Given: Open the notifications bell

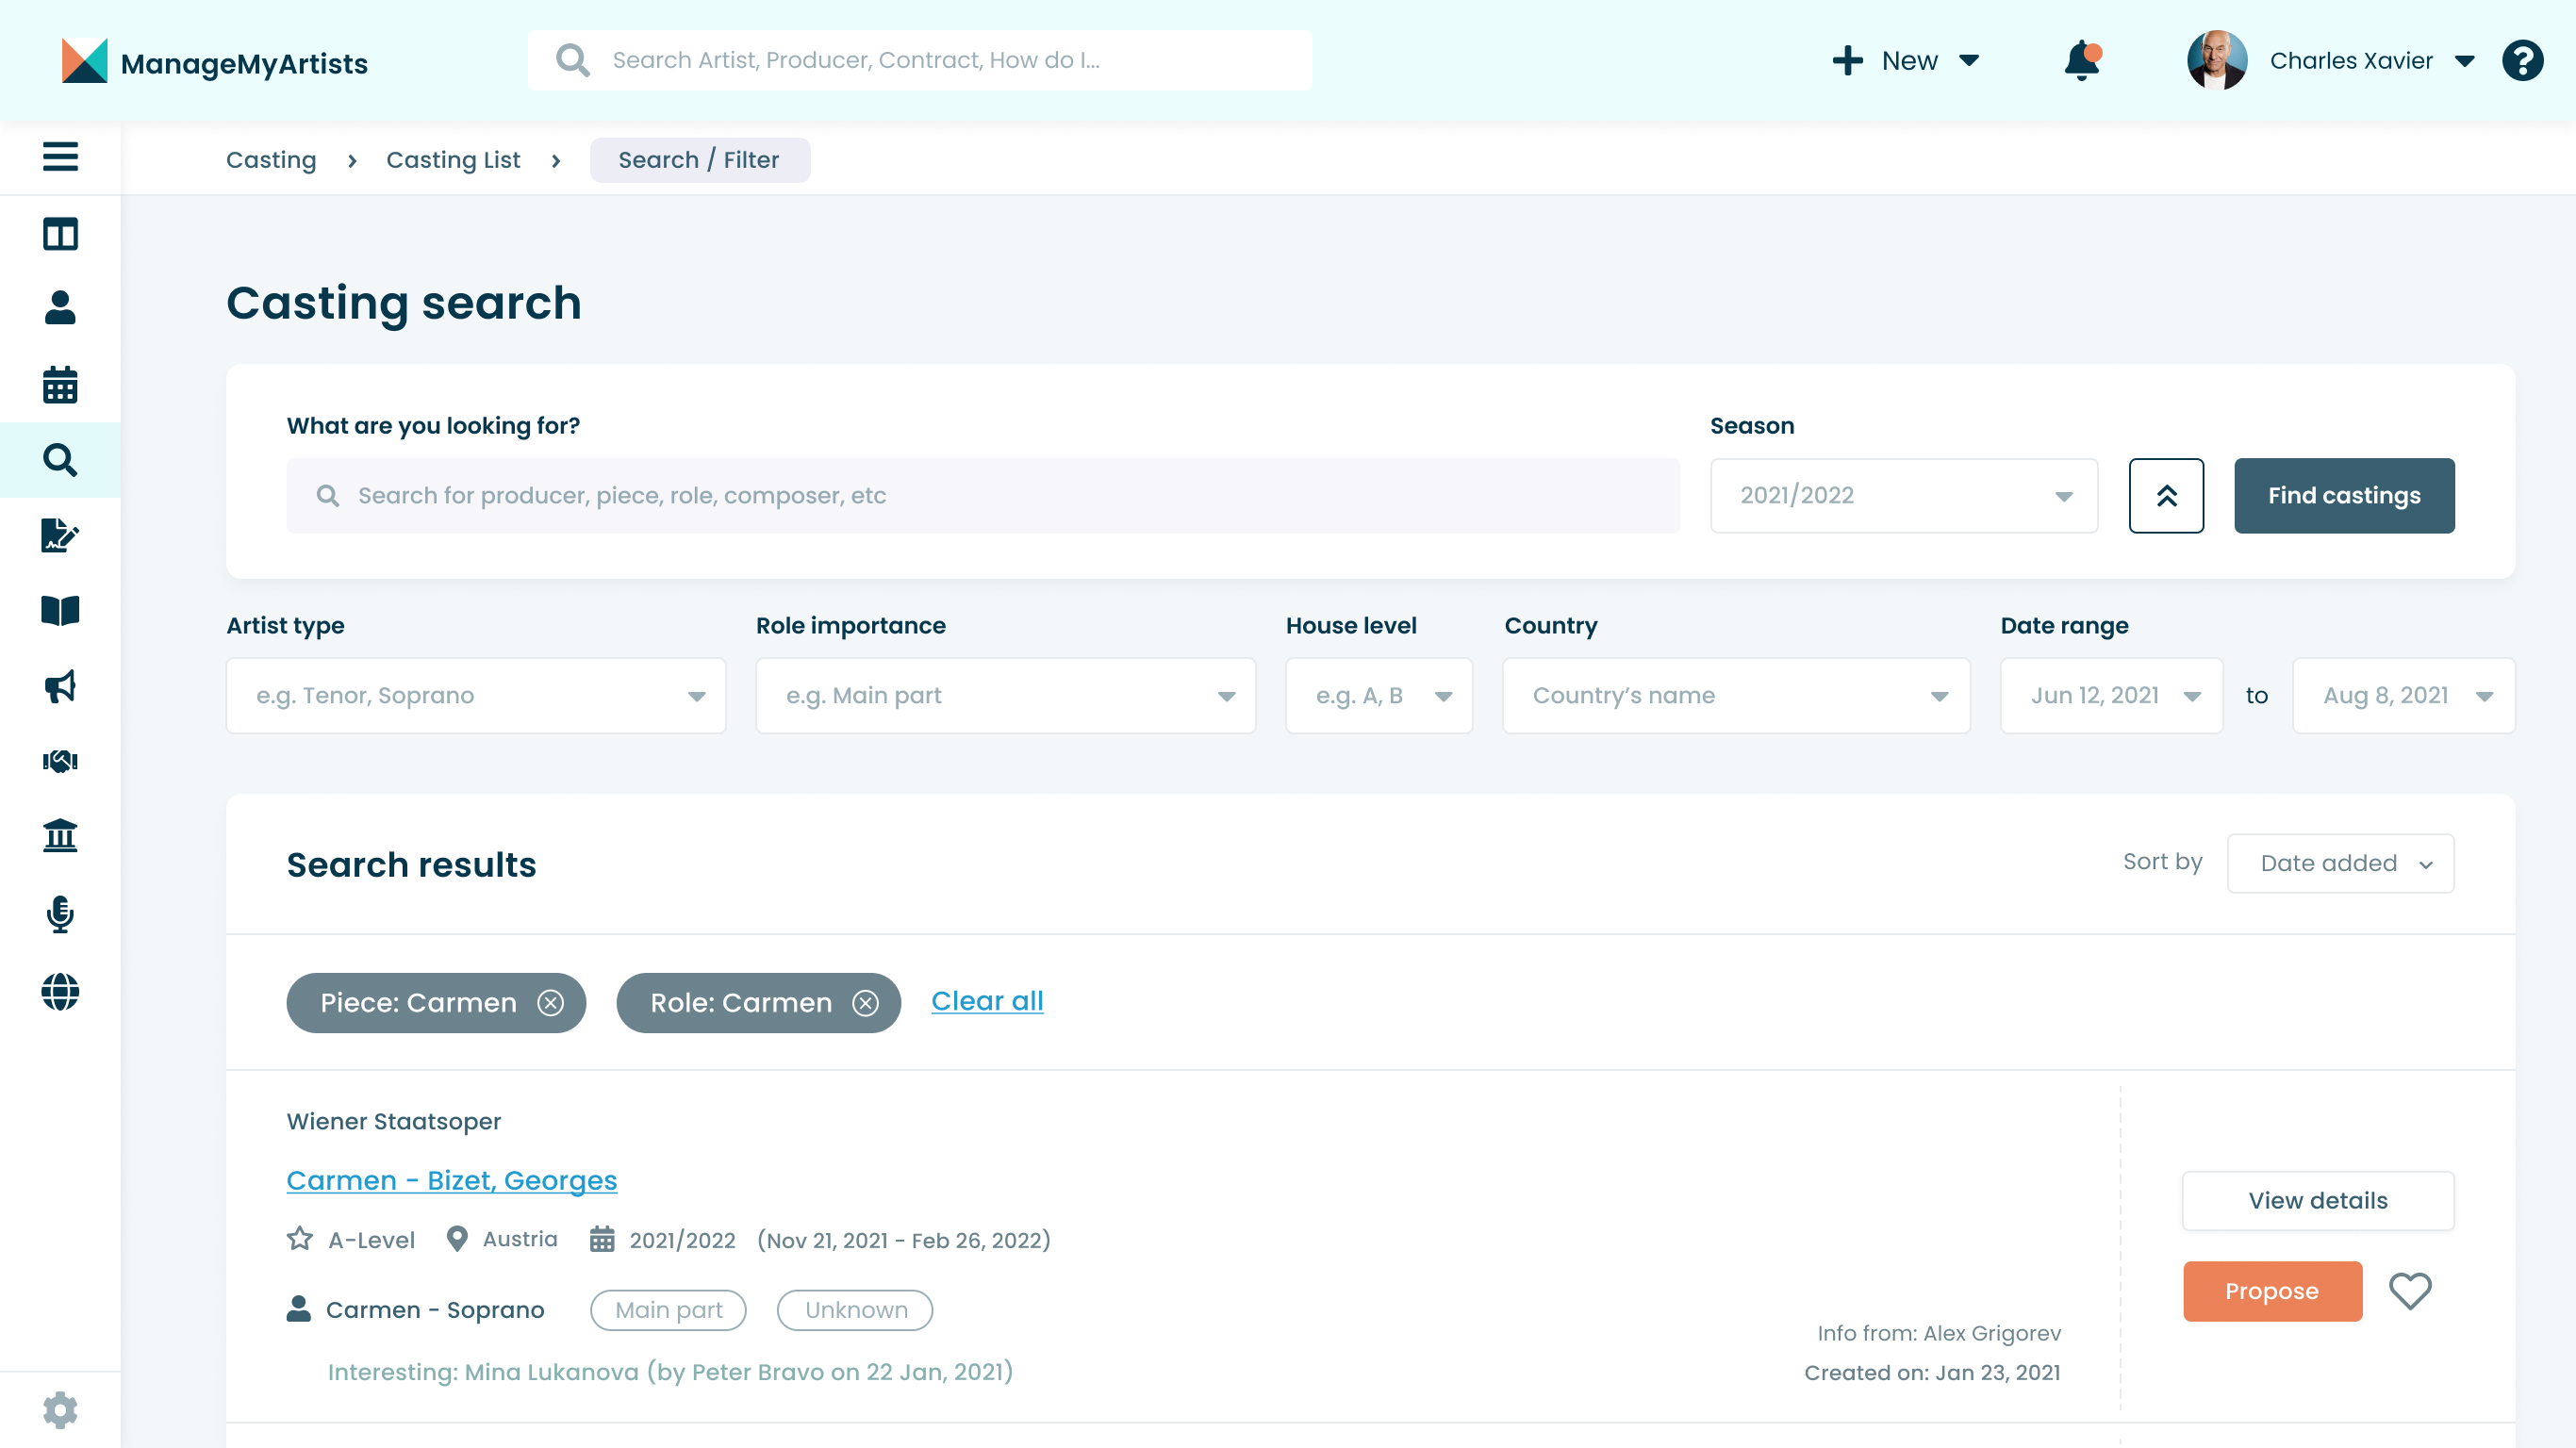Looking at the screenshot, I should [x=2081, y=61].
